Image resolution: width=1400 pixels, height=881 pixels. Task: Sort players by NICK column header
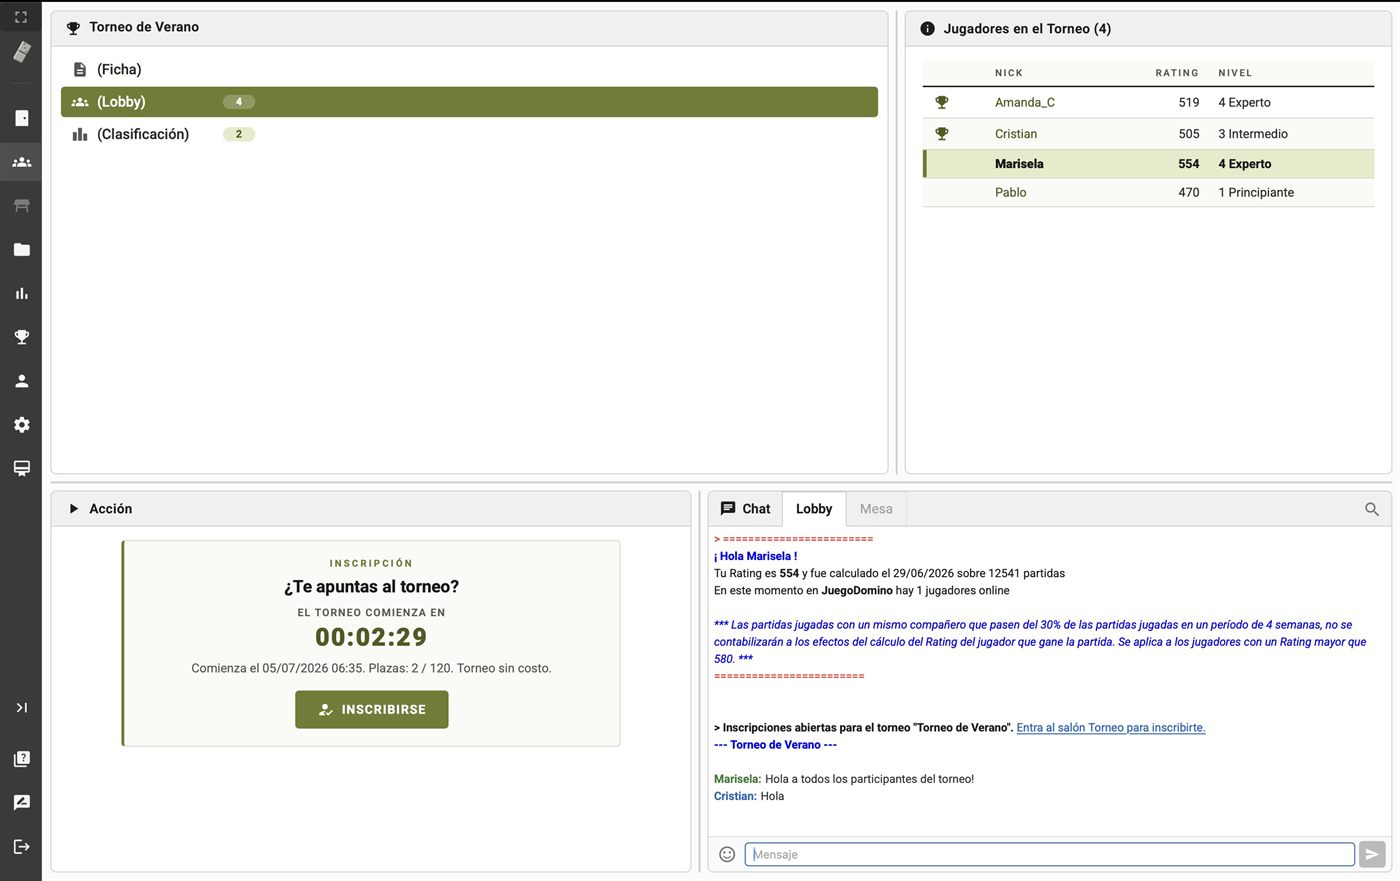(x=1009, y=73)
